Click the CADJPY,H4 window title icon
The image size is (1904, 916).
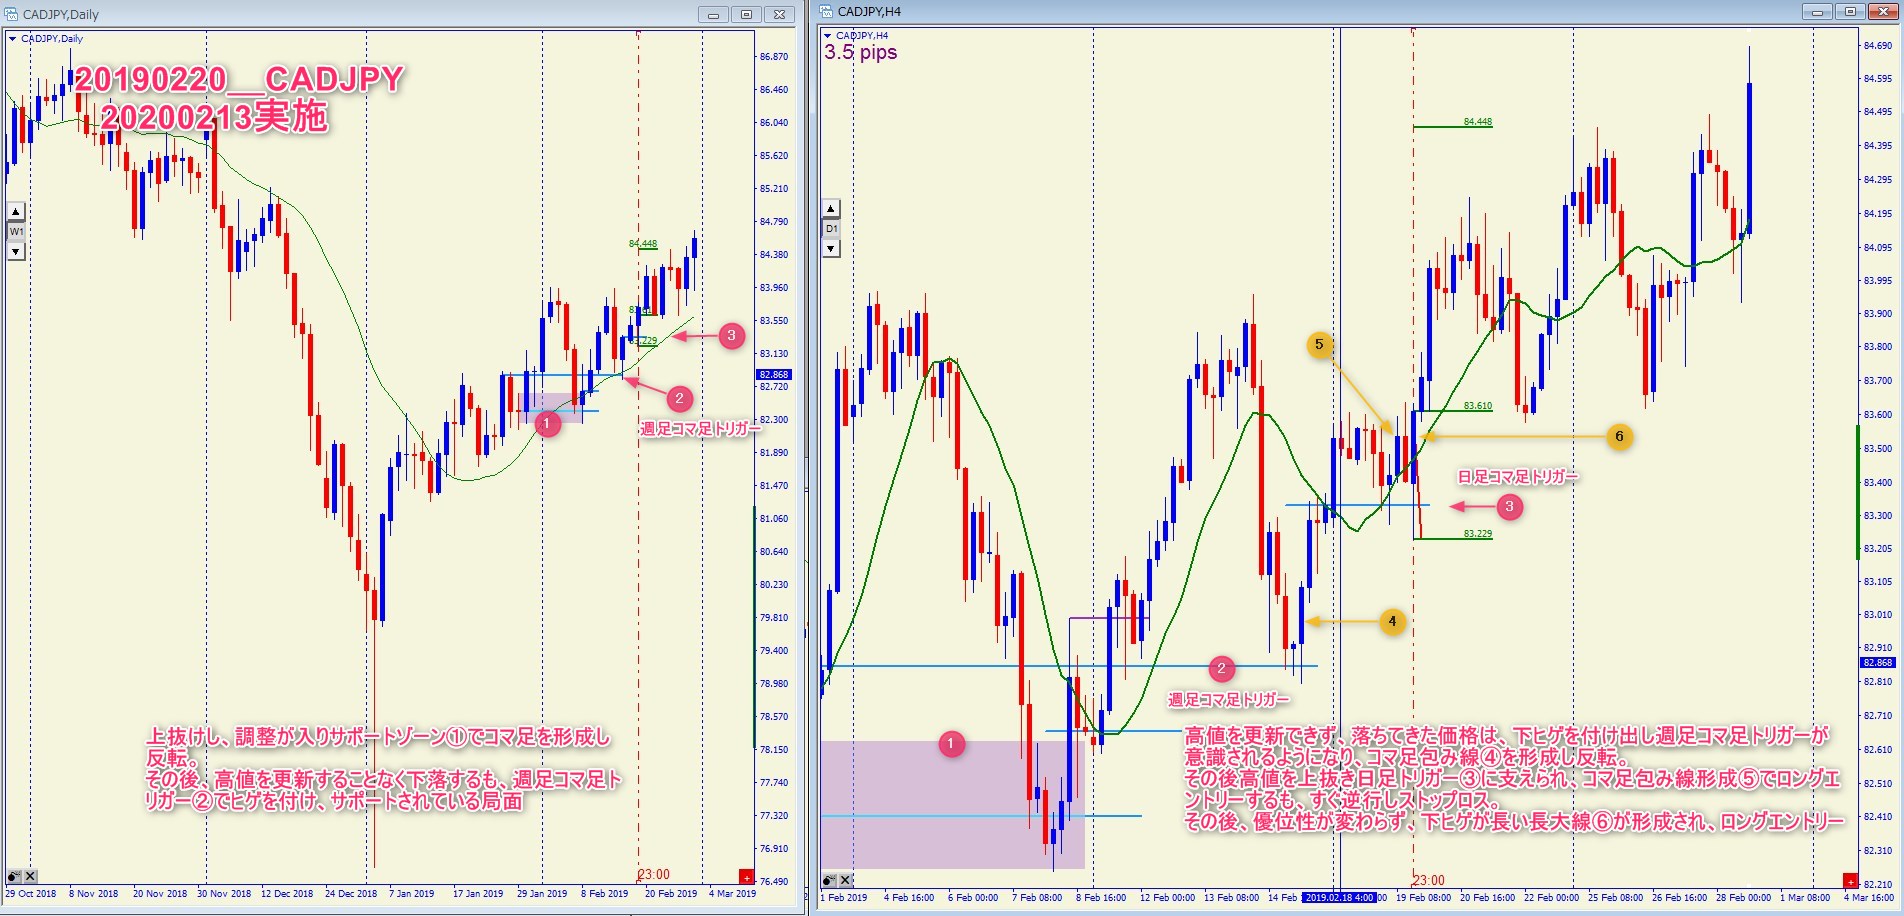coord(826,11)
